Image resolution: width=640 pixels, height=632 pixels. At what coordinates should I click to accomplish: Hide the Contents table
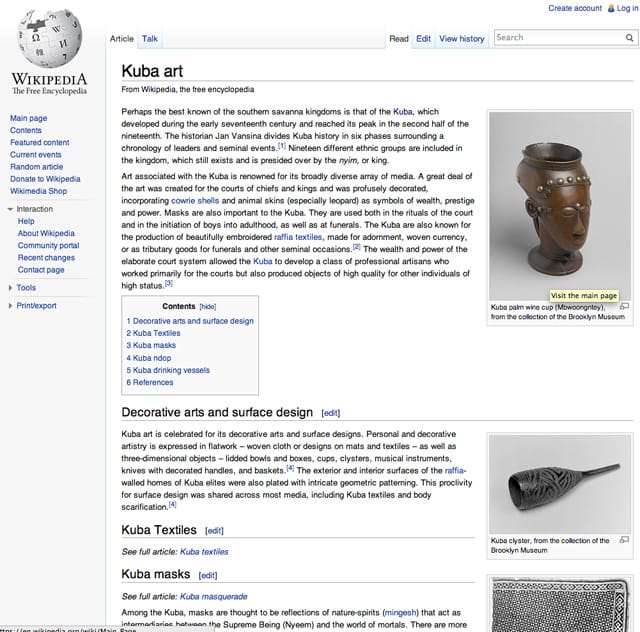208,307
